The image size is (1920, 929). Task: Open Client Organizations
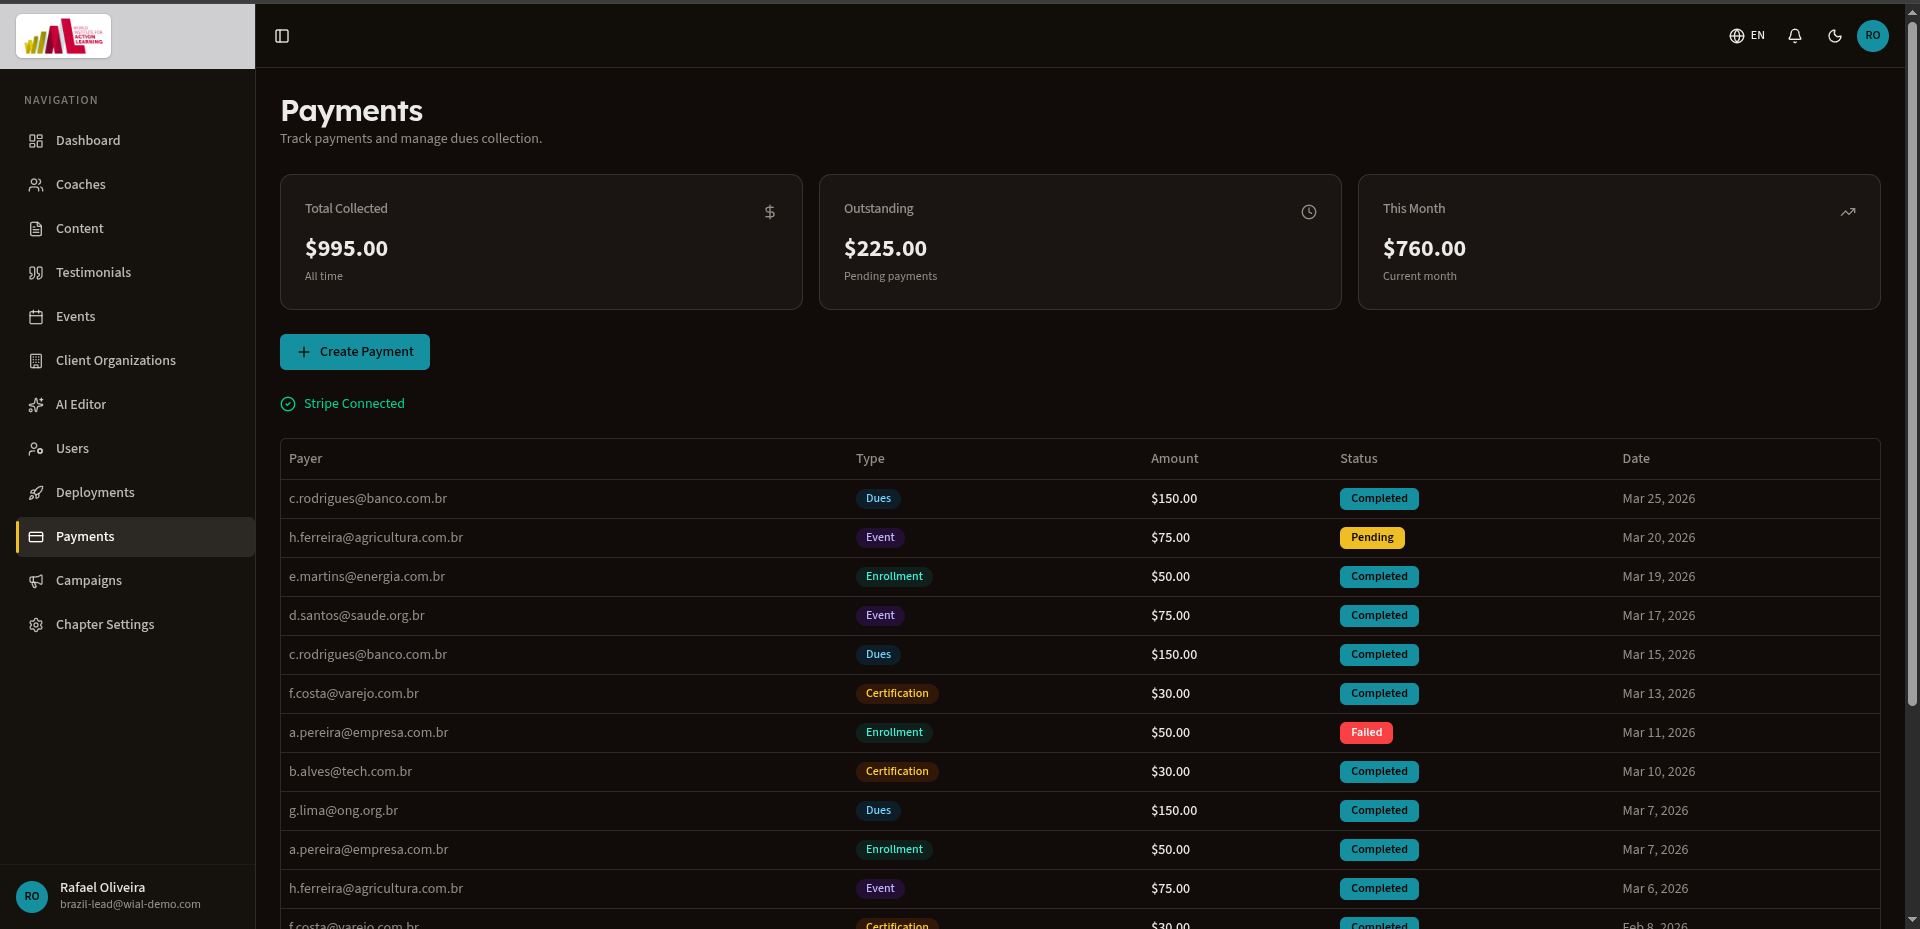click(x=135, y=361)
